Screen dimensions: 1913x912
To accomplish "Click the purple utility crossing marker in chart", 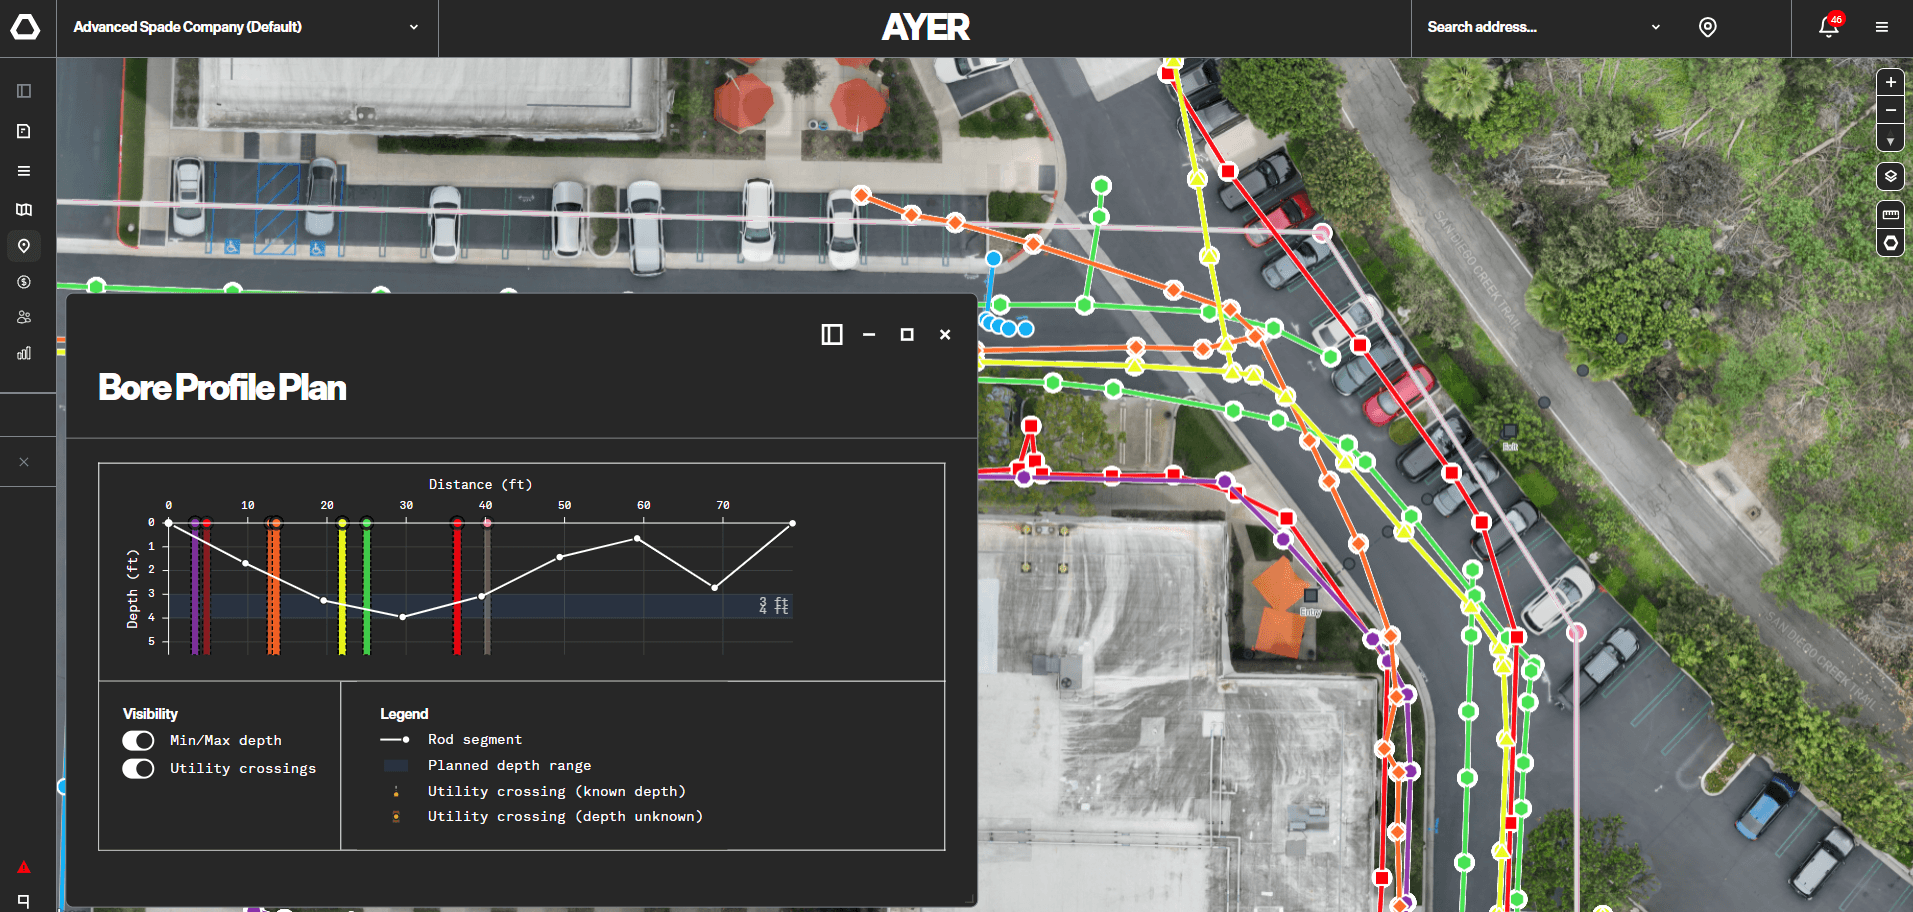I will pyautogui.click(x=194, y=523).
